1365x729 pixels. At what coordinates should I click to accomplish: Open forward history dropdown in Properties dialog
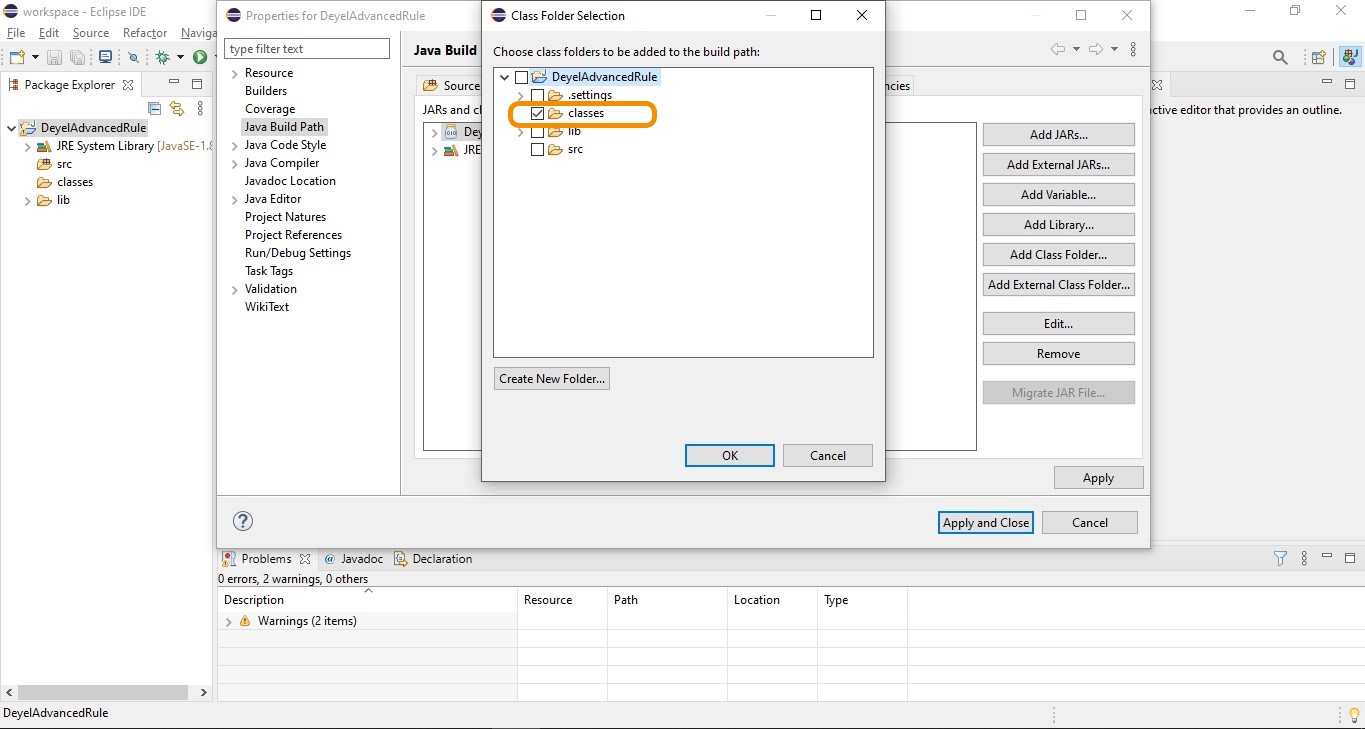click(x=1114, y=49)
